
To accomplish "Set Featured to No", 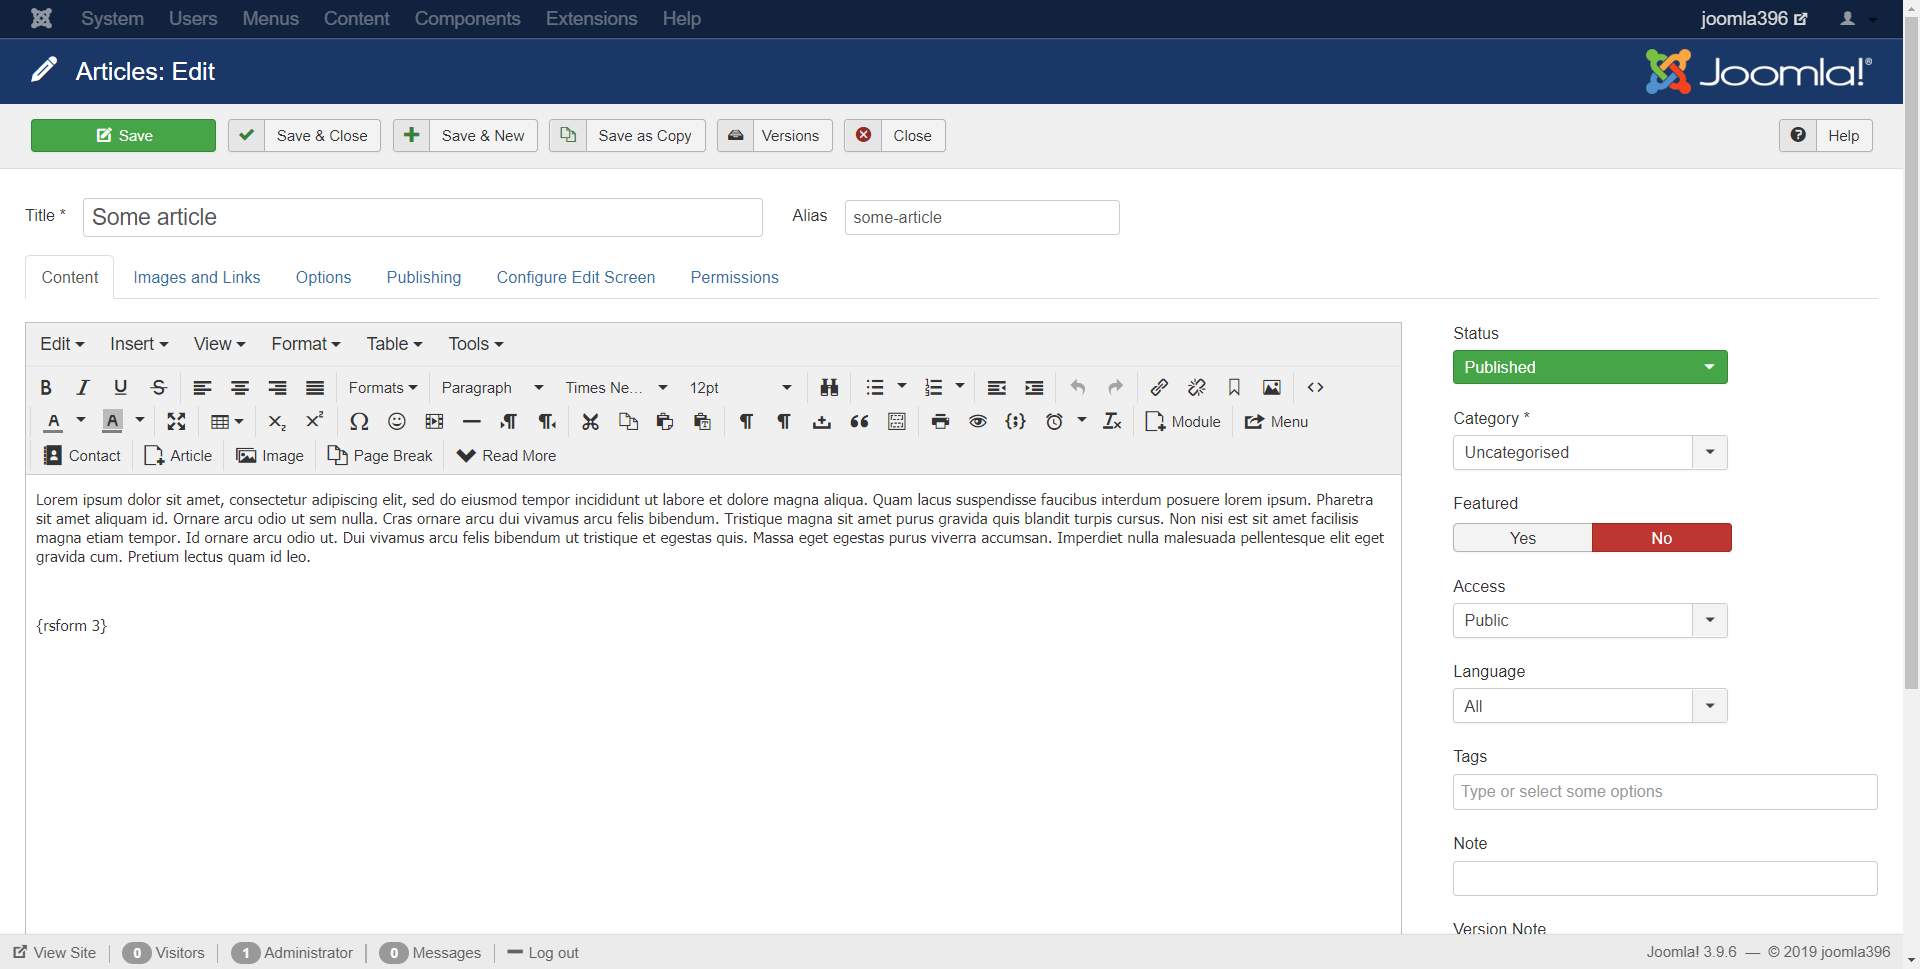I will (x=1661, y=538).
